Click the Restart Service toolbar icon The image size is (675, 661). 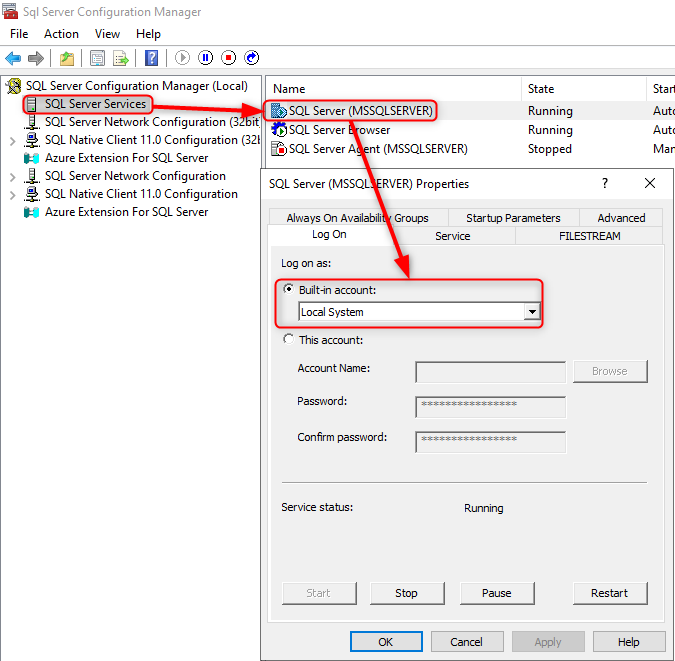[x=251, y=58]
